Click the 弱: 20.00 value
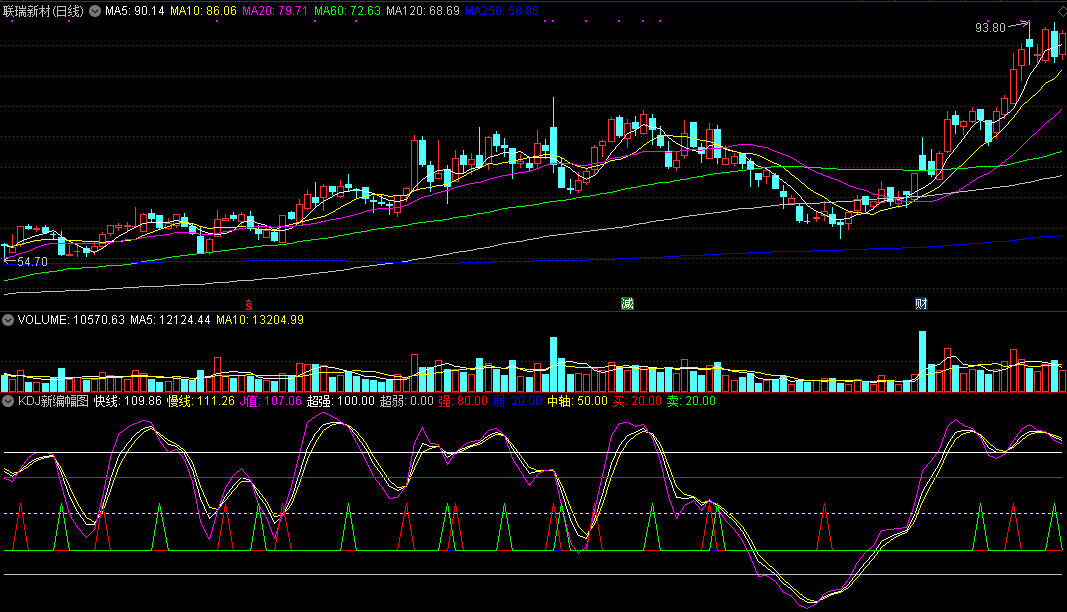The image size is (1067, 612). (x=517, y=401)
